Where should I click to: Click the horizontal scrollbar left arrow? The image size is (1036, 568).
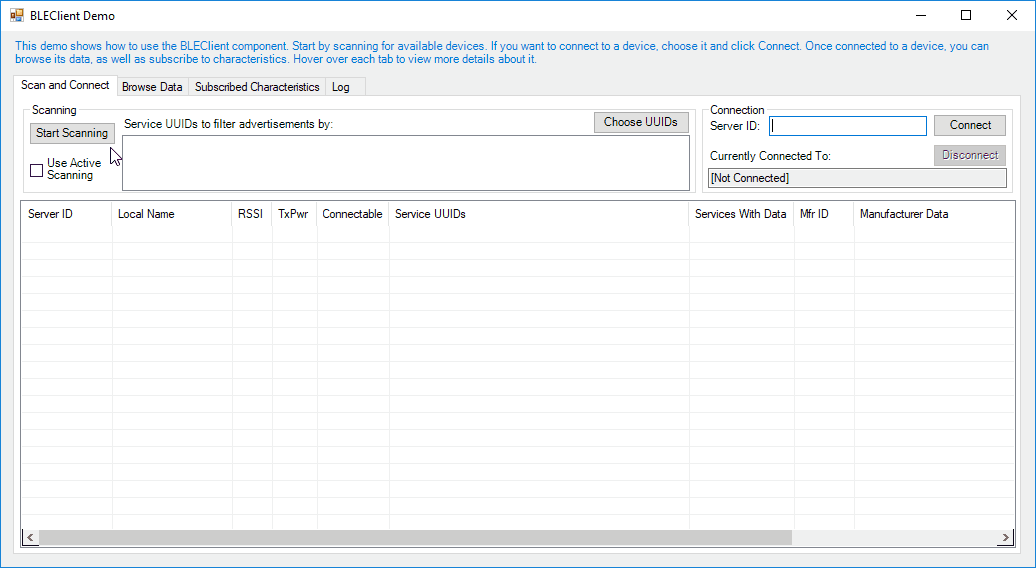pos(30,538)
